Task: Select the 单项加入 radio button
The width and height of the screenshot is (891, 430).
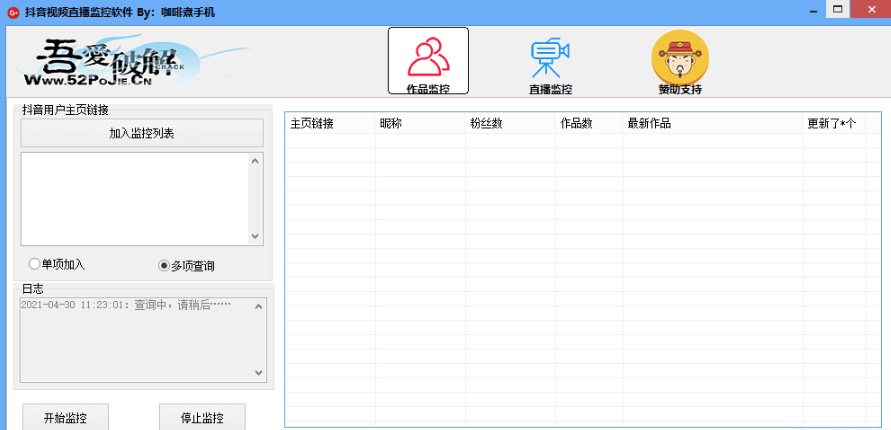Action: 57,264
